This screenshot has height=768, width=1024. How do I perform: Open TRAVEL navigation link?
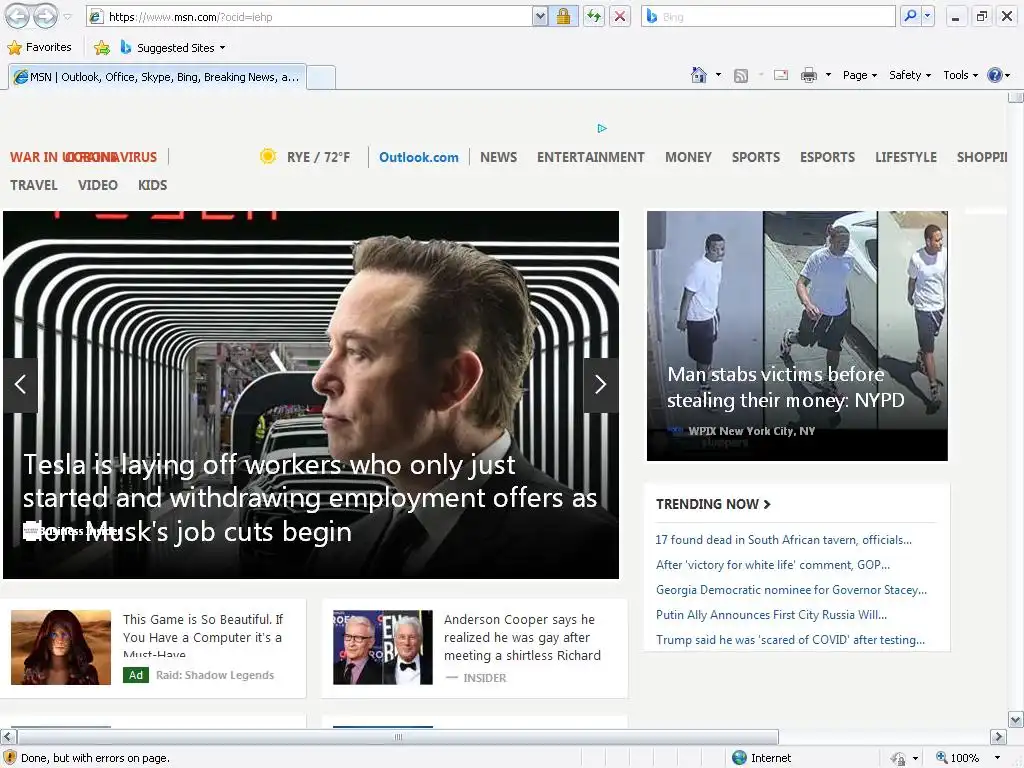[x=34, y=185]
